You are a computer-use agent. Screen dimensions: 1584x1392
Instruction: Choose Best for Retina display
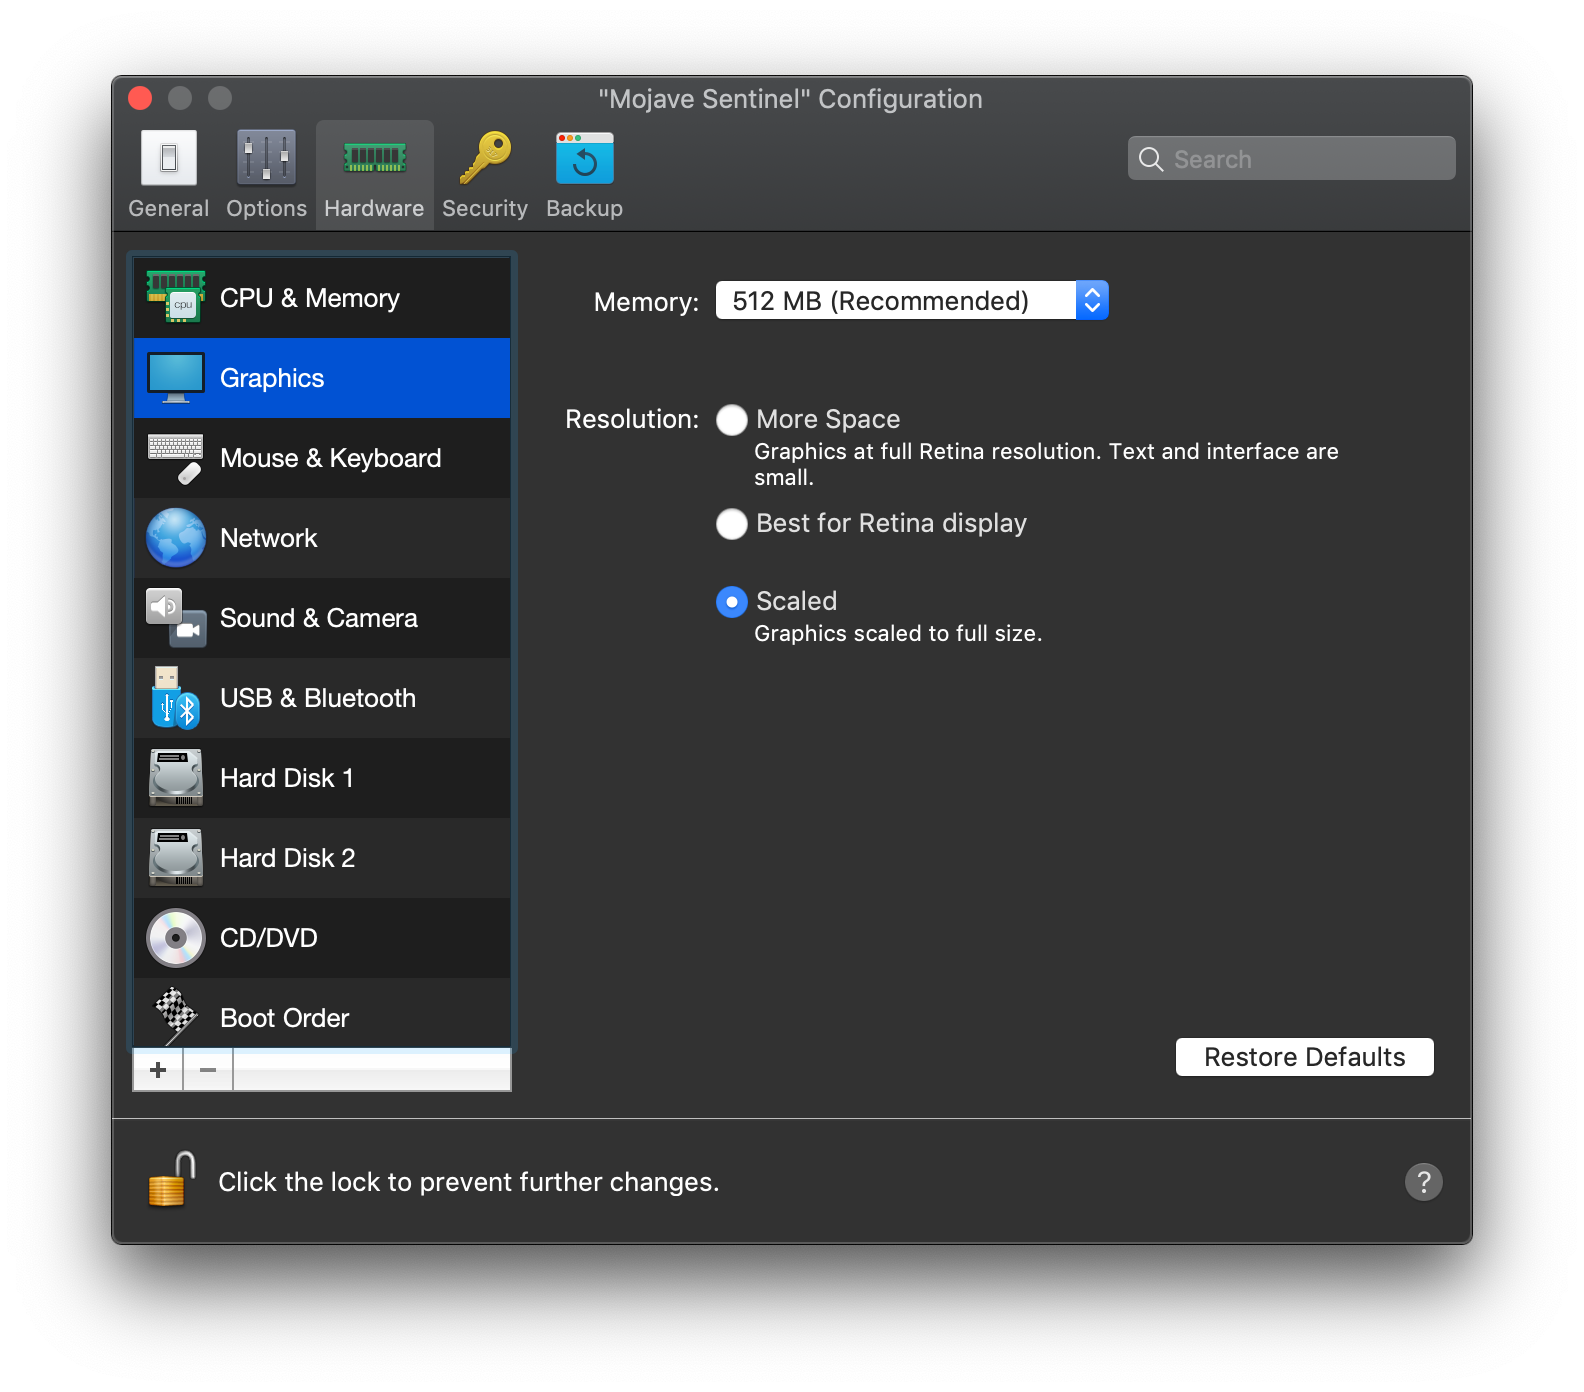point(732,524)
